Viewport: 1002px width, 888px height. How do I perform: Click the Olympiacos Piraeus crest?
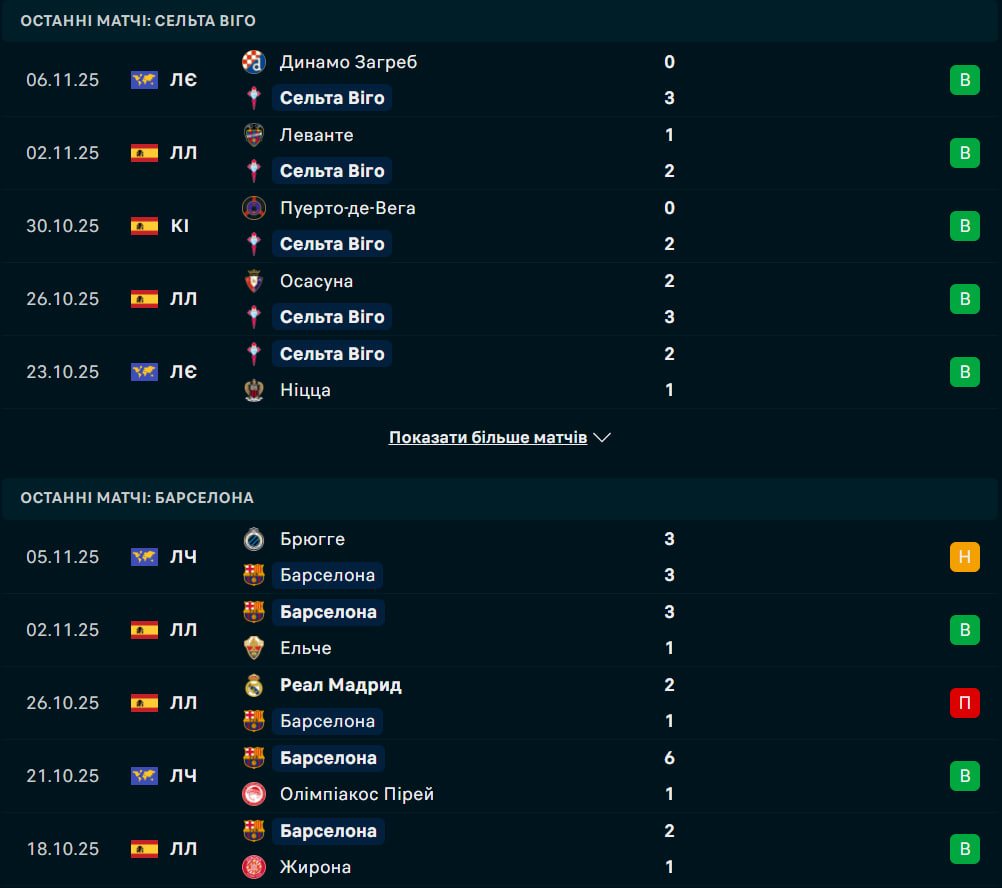pyautogui.click(x=254, y=794)
